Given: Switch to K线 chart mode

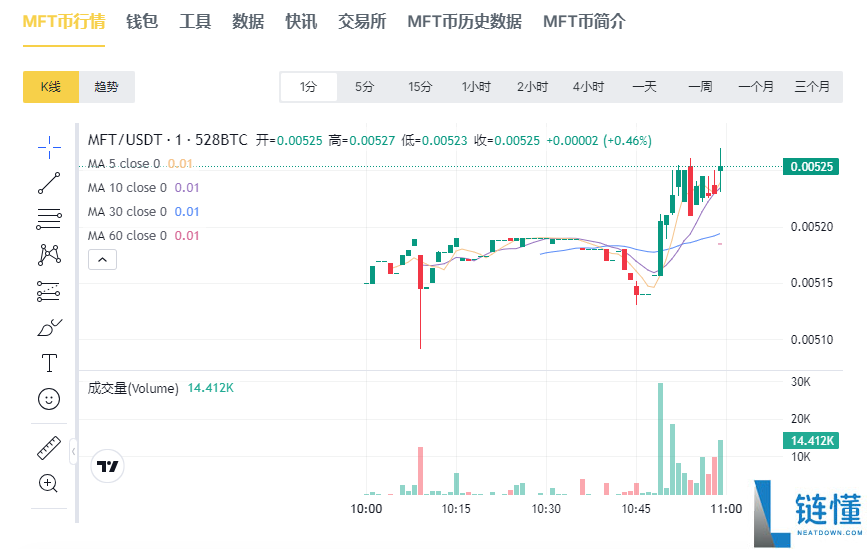Looking at the screenshot, I should [51, 87].
